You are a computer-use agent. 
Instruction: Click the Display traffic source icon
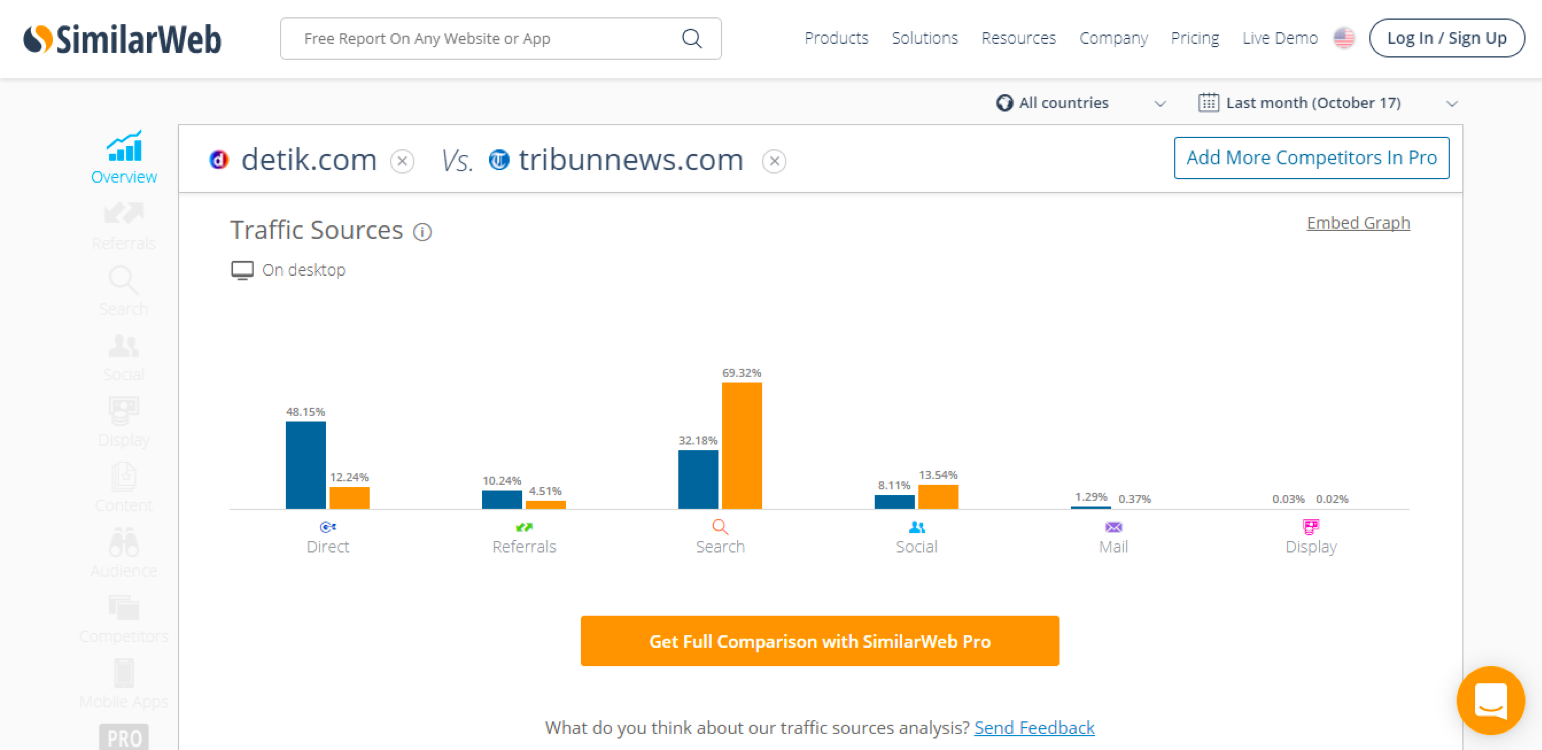(x=1311, y=527)
